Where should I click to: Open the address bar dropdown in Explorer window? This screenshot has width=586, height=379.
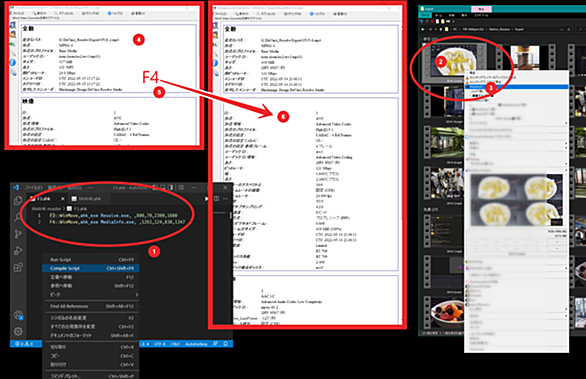(x=561, y=29)
